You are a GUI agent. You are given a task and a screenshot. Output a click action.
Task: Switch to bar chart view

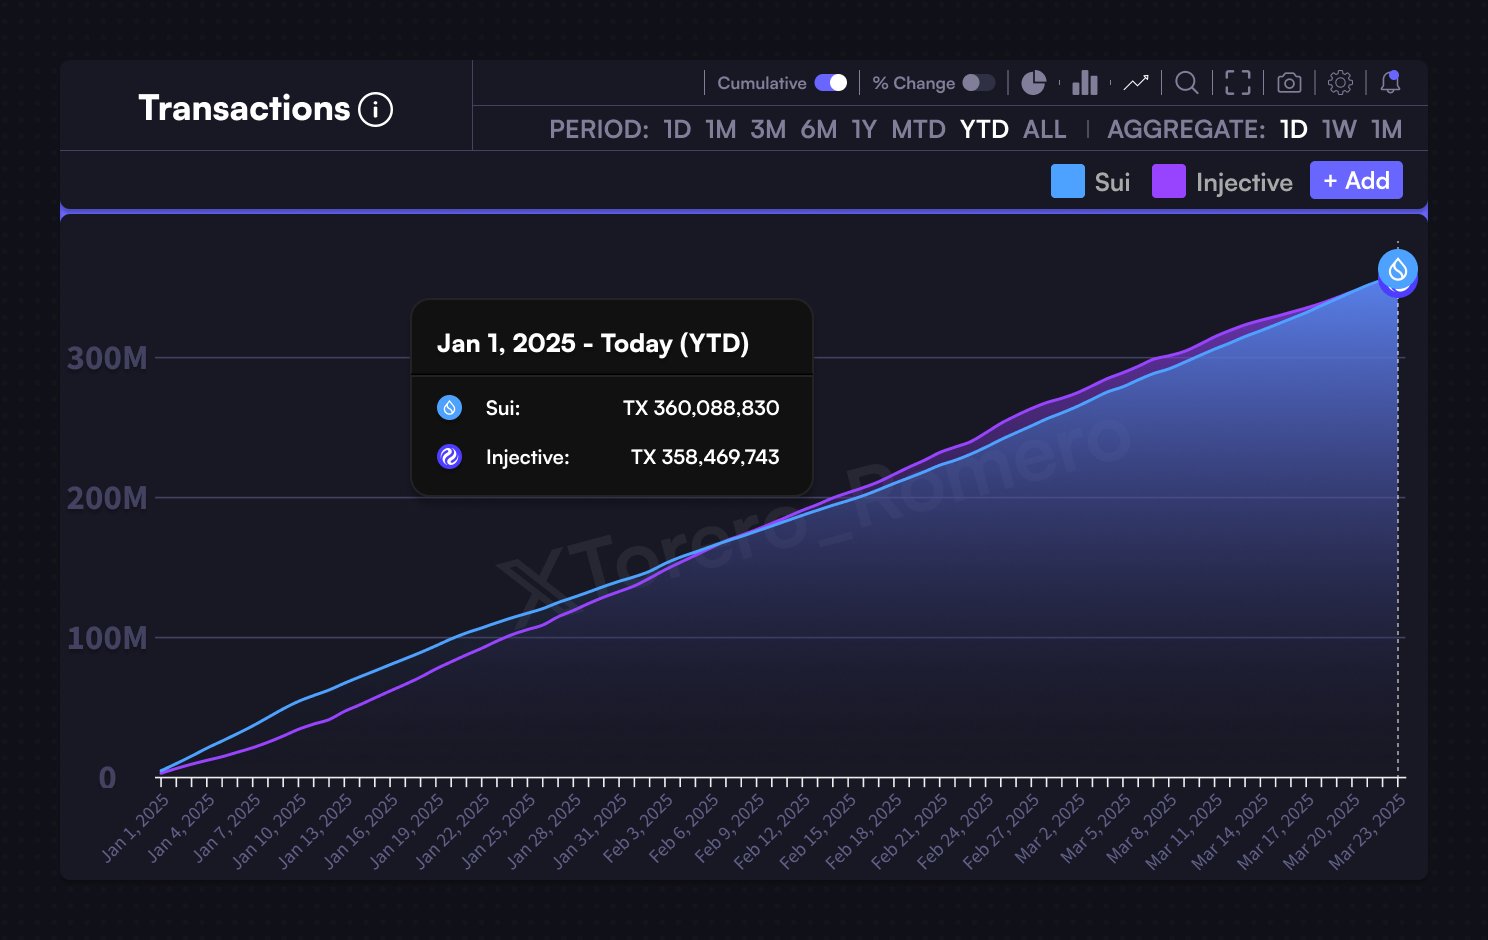(1084, 83)
